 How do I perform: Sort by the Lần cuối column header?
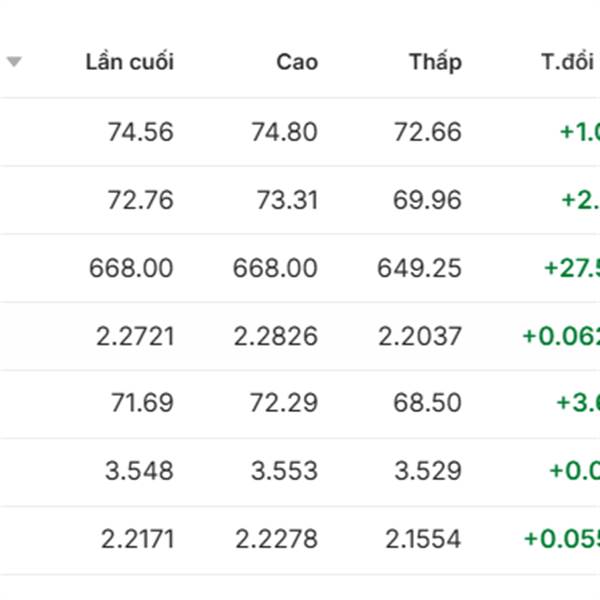(129, 62)
